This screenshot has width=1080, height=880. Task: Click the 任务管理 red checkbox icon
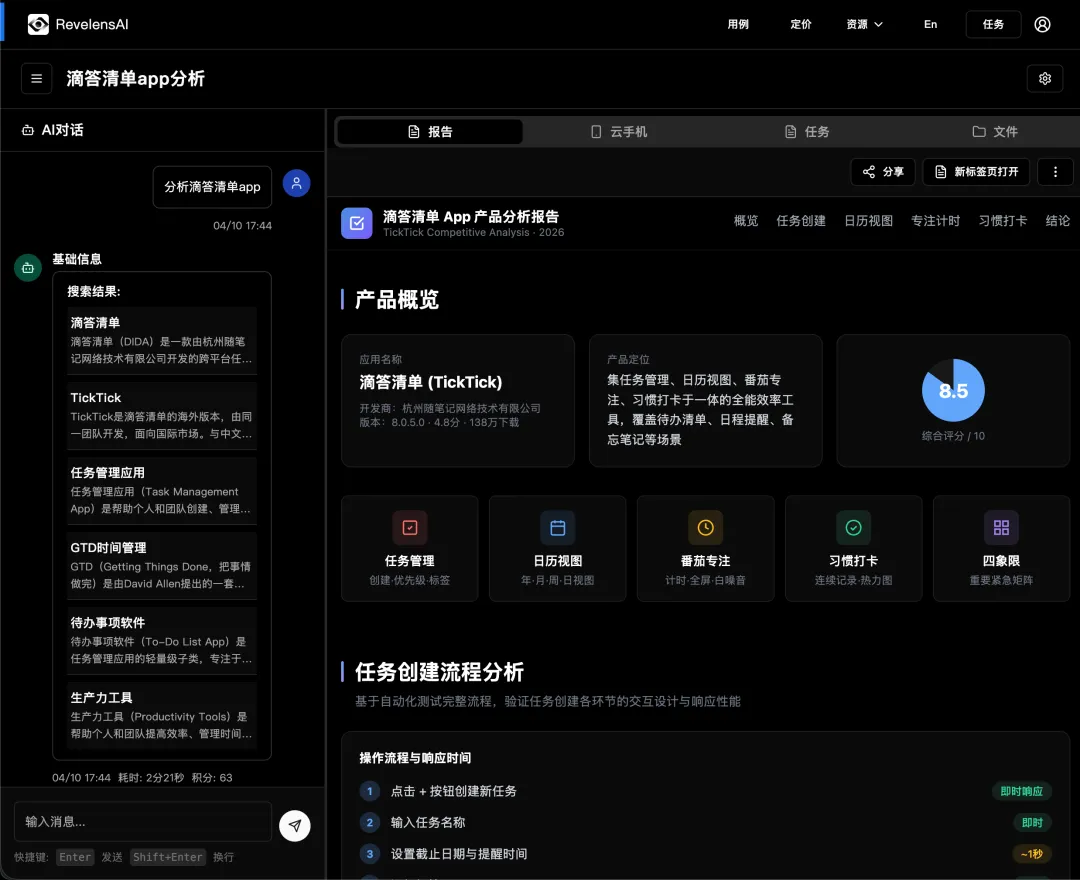410,527
